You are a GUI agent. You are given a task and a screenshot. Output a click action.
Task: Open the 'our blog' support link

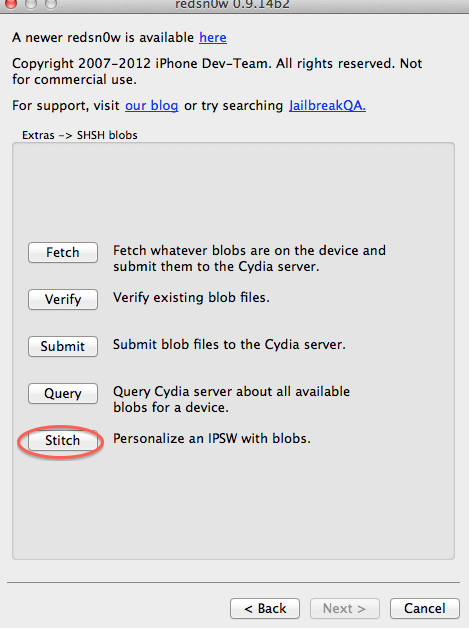[151, 105]
